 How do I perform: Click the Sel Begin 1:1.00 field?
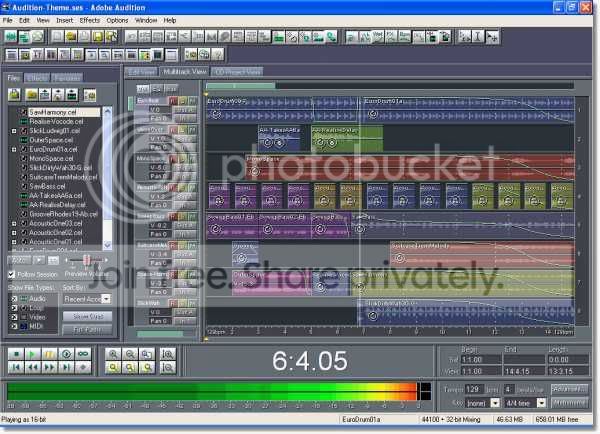point(481,360)
